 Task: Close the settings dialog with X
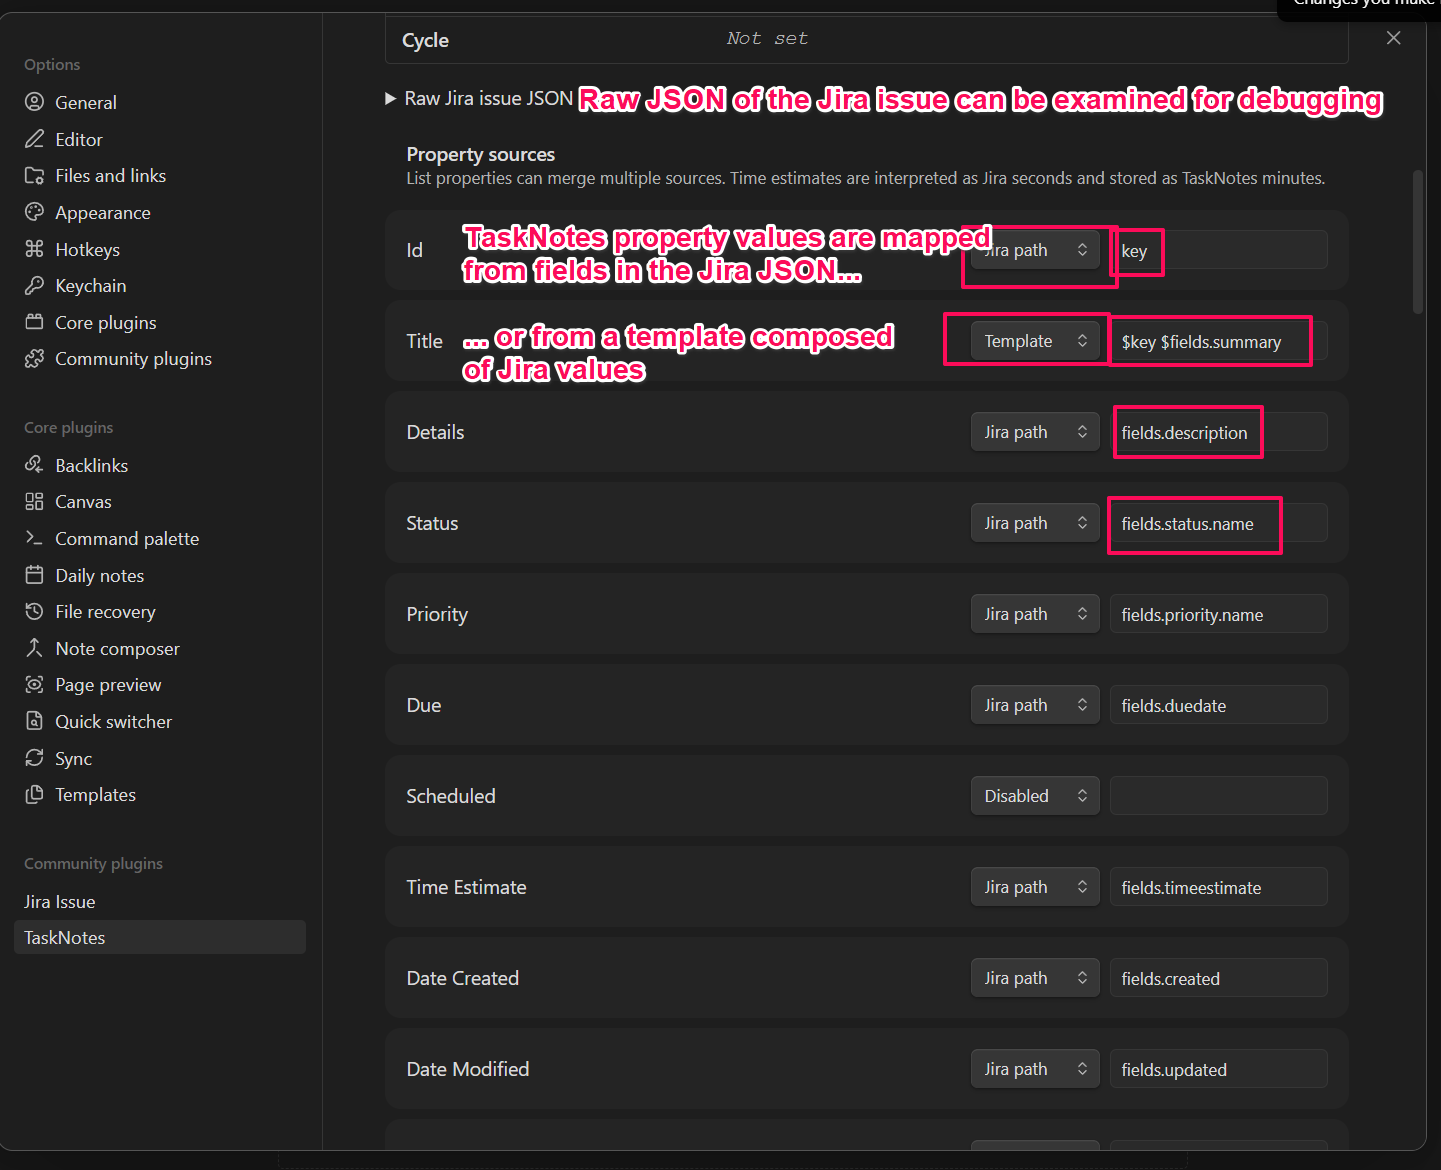(x=1394, y=38)
